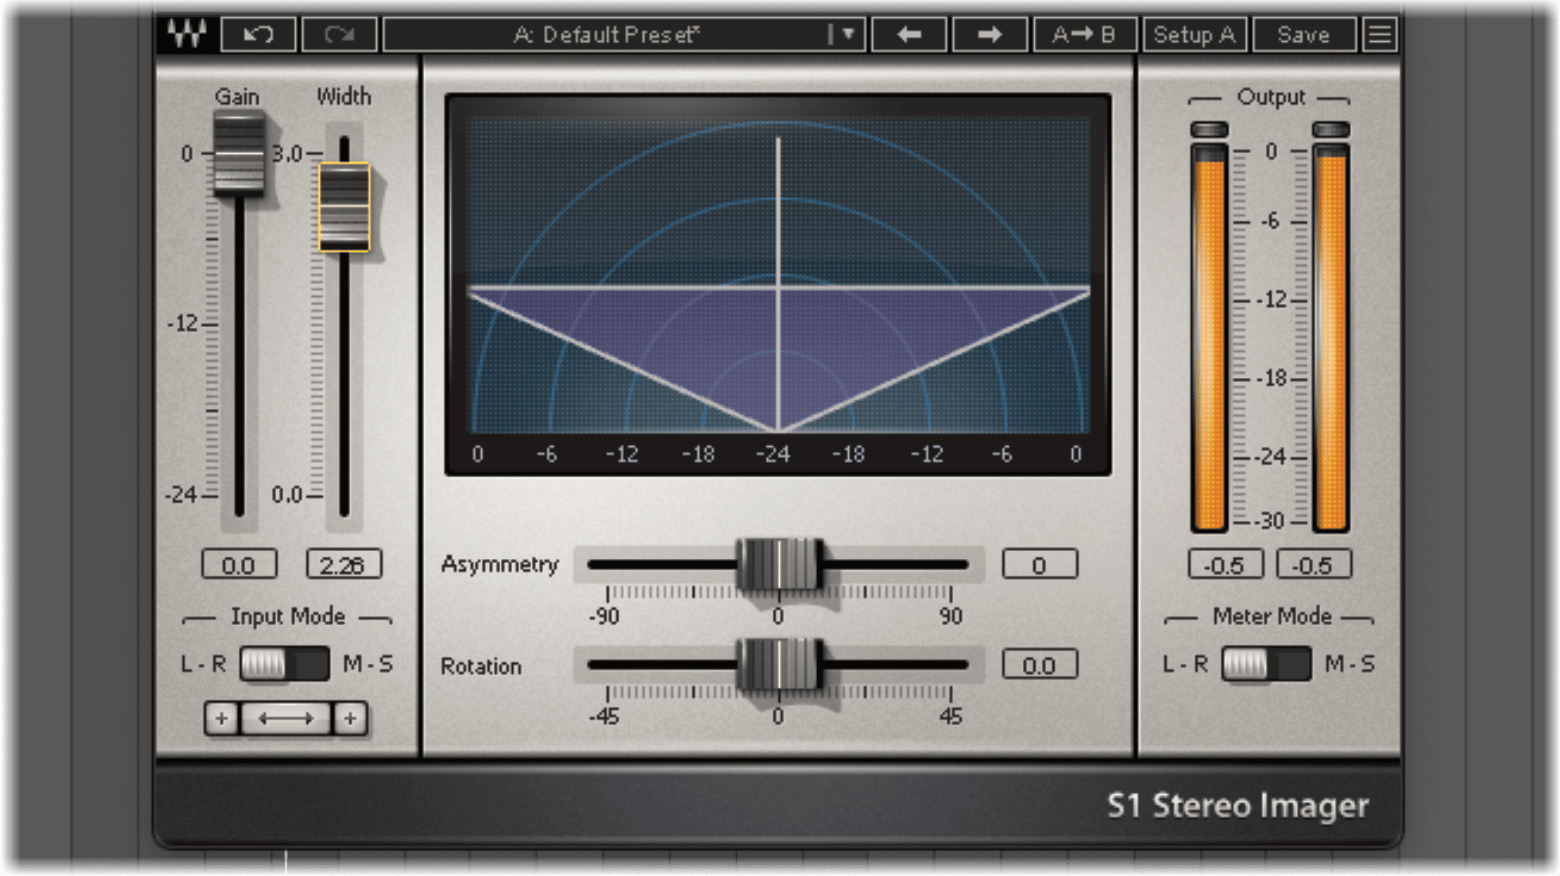The width and height of the screenshot is (1560, 876).
Task: Click the S1 Stereo Imager title text
Action: (x=1237, y=806)
